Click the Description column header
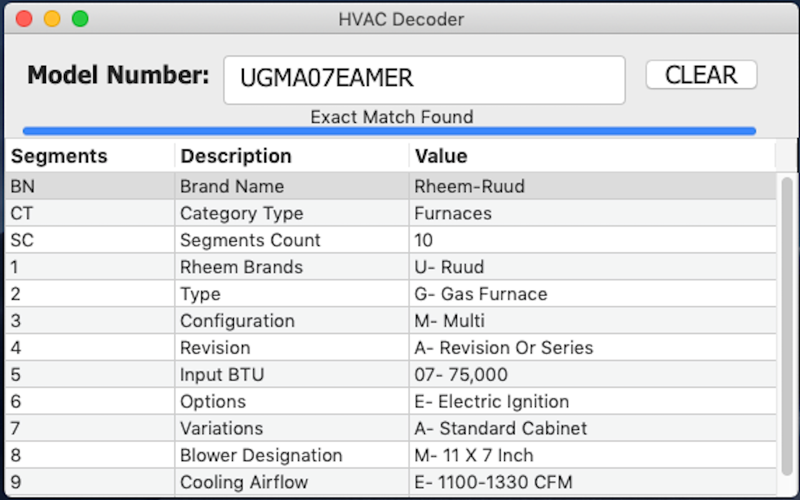The width and height of the screenshot is (800, 500). coord(292,156)
